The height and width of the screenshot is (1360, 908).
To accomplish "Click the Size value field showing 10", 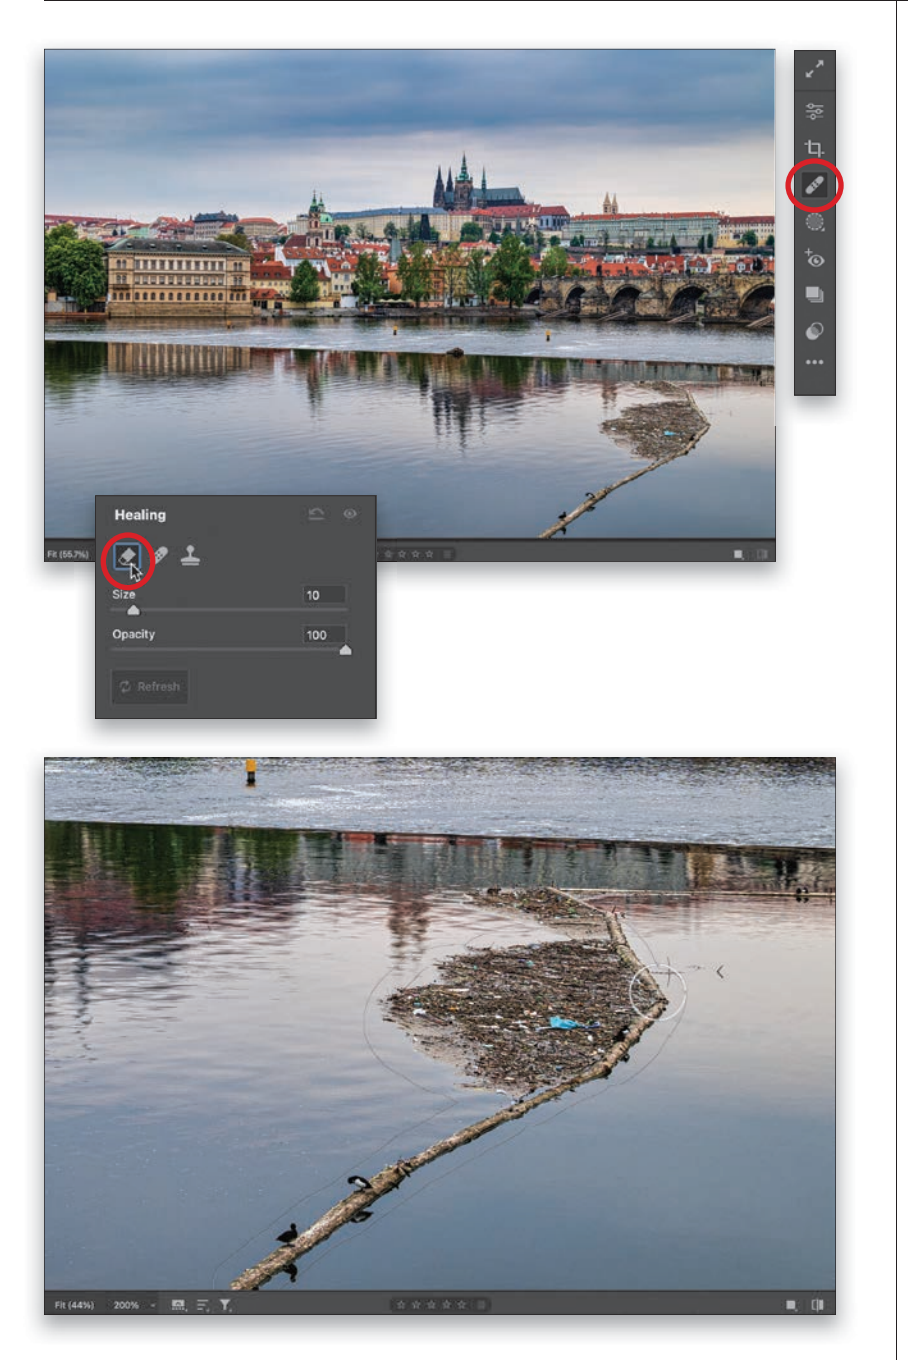I will 324,595.
